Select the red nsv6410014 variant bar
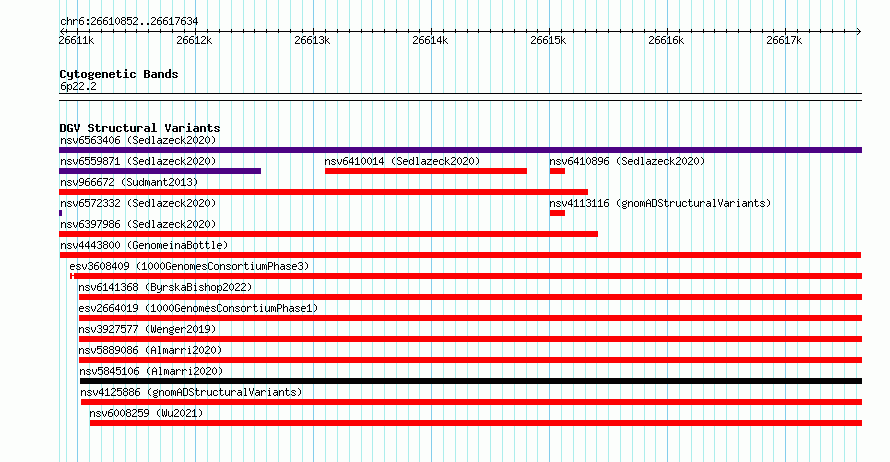Viewport: 890px width, 462px height. (x=426, y=171)
